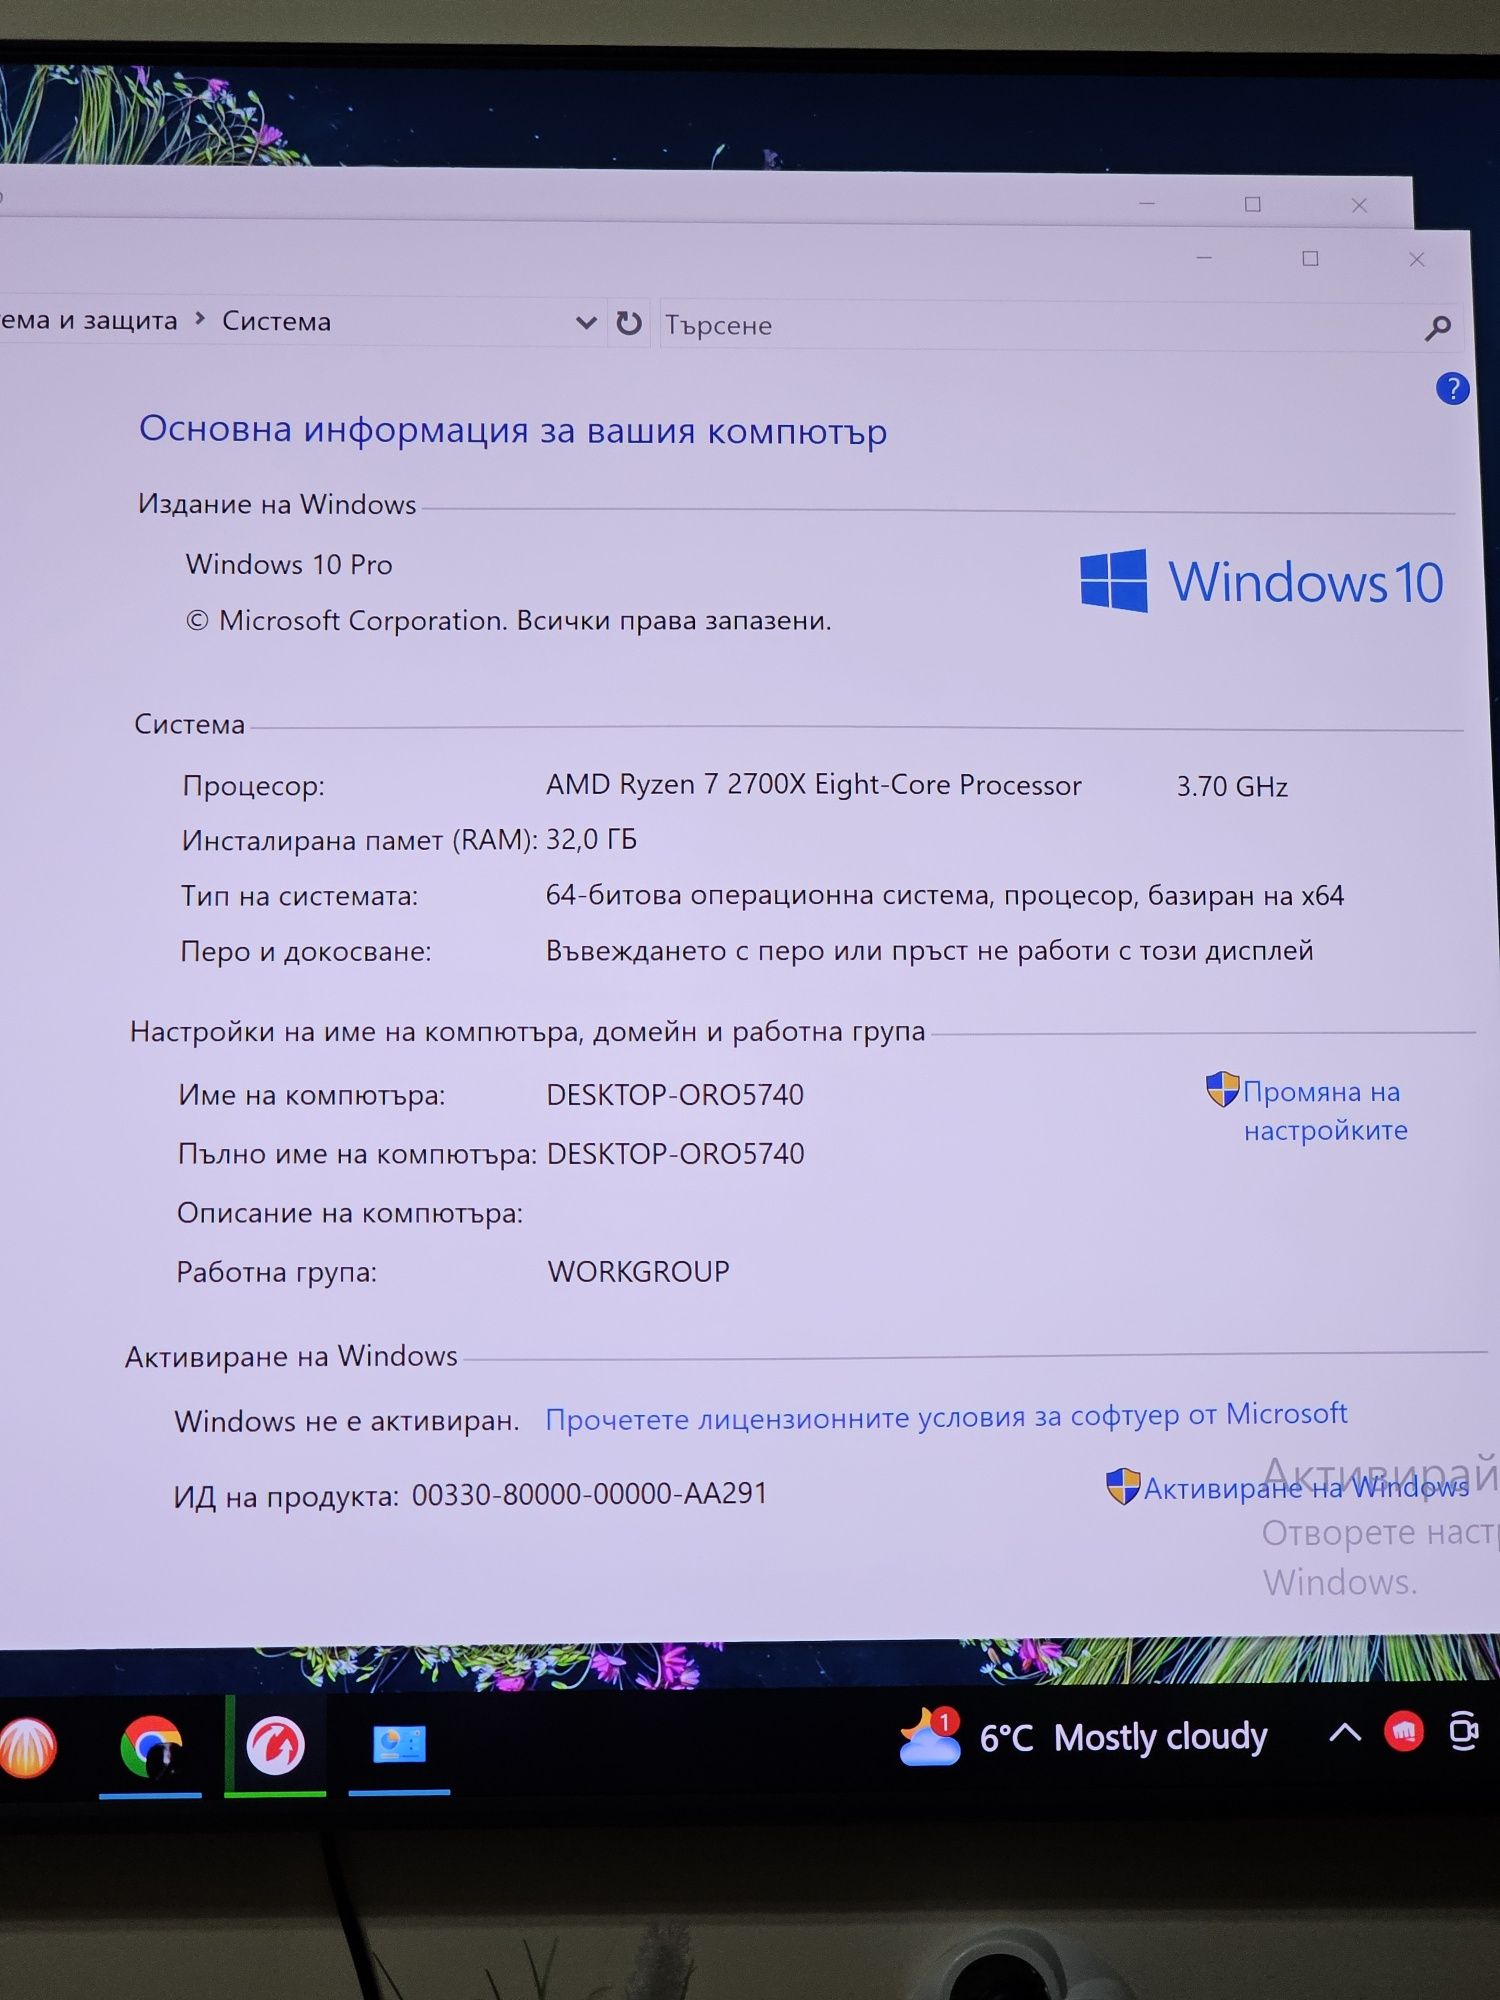Open the orange striped app on taskbar
This screenshot has height=2000, width=1500.
(x=27, y=1748)
